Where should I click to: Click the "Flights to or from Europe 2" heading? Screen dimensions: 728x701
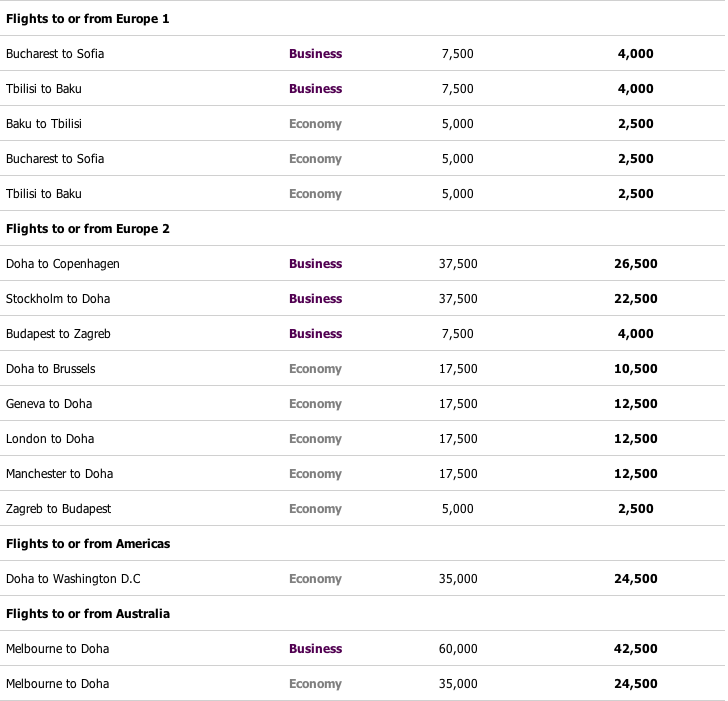pyautogui.click(x=88, y=229)
